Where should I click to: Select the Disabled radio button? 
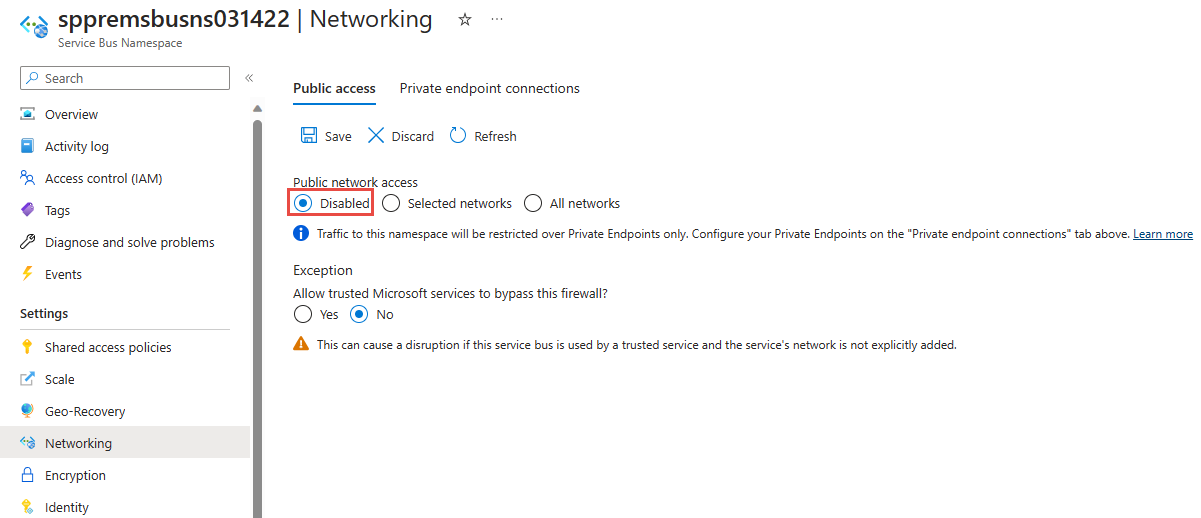(x=303, y=203)
